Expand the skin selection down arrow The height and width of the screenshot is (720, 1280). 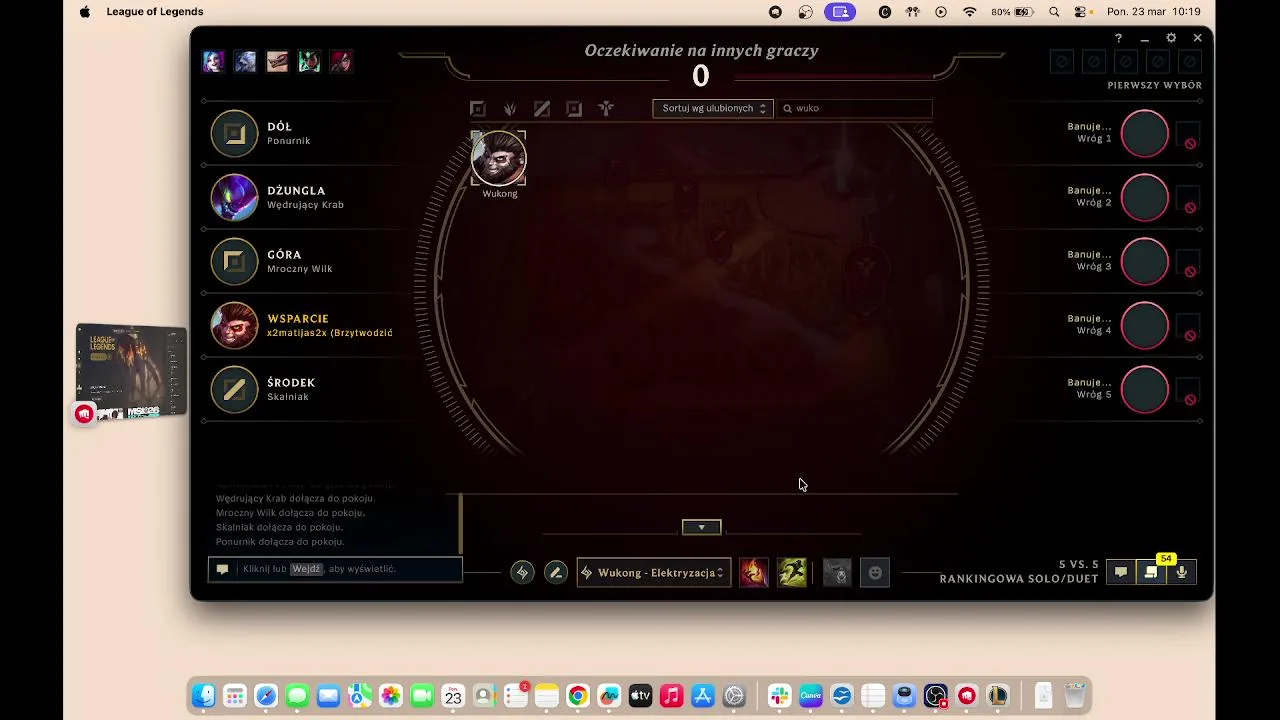click(701, 527)
